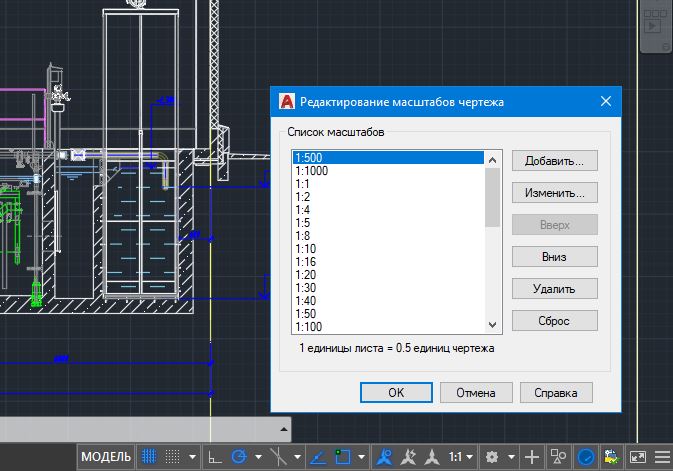Screen dimensions: 673x471
Task: Click the Добавить... button
Action: (555, 161)
